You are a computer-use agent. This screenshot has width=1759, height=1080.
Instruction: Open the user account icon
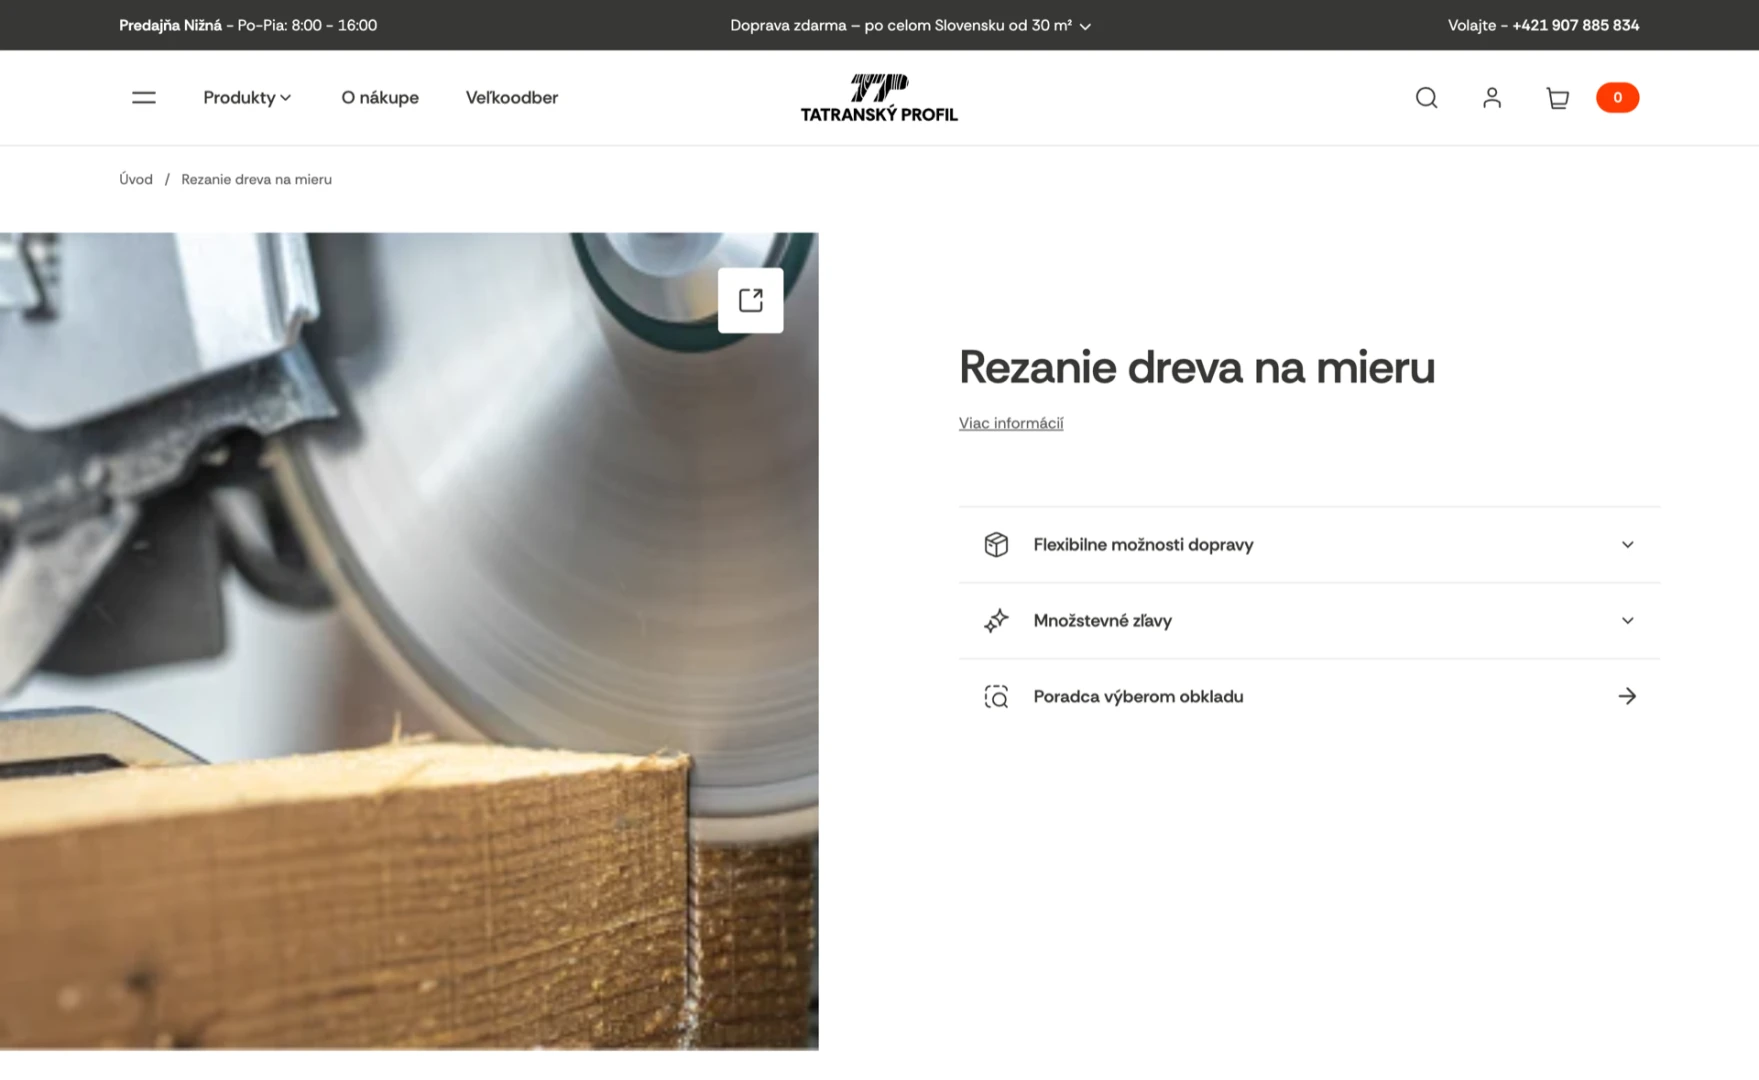coord(1491,98)
